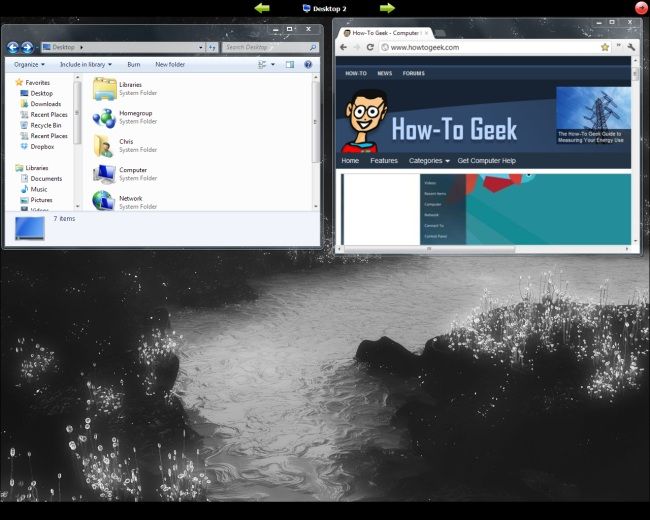This screenshot has height=520, width=650.
Task: Go forward in the Chrome window
Action: point(357,47)
